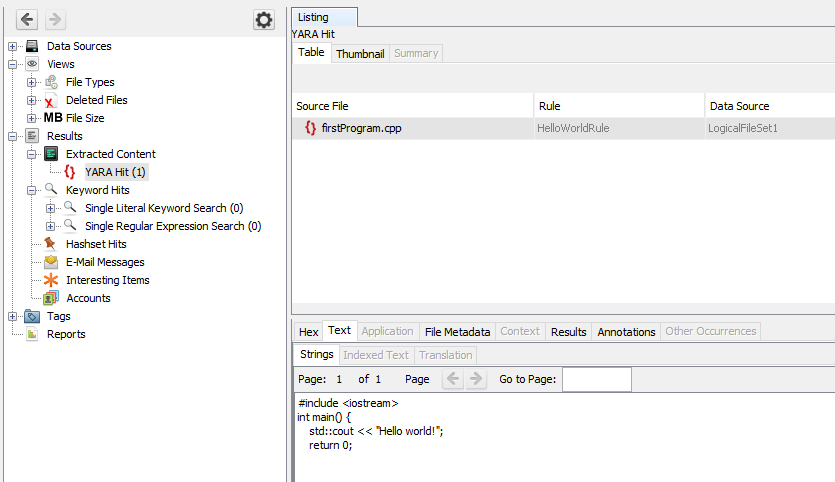Click the back arrow navigation button

pos(27,20)
